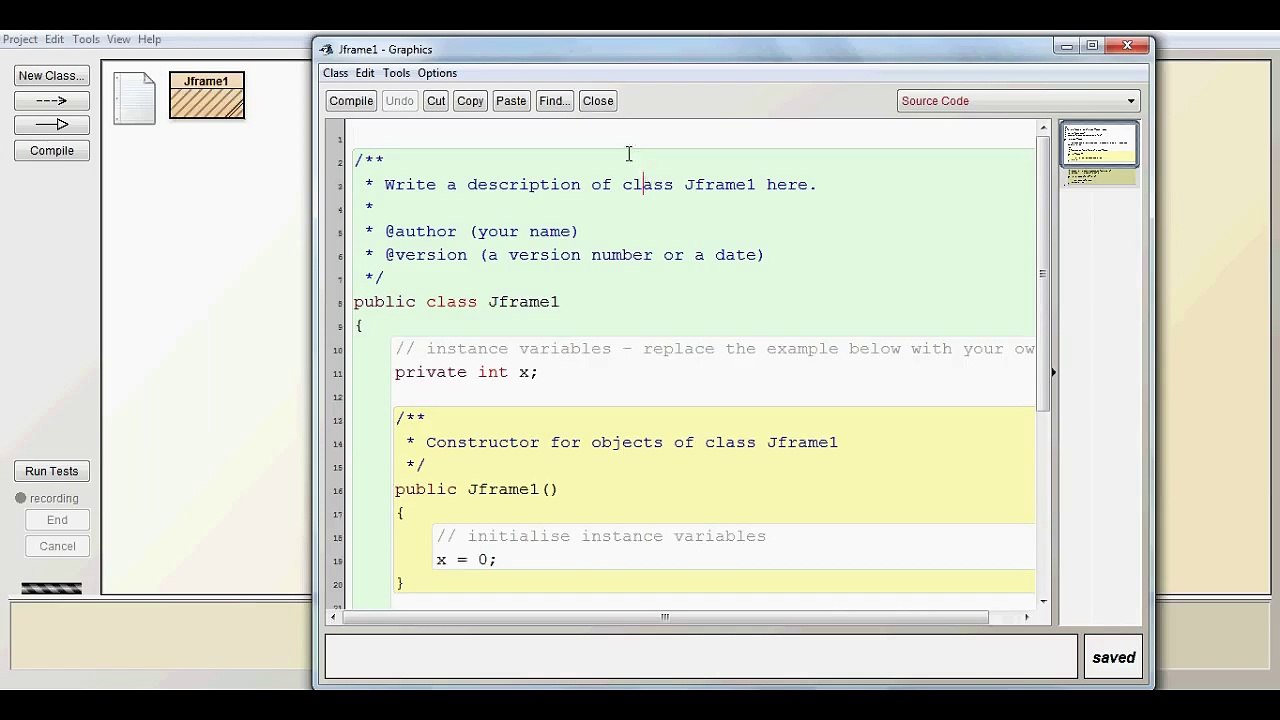
Task: Click the code overview thumbnail
Action: (1099, 154)
